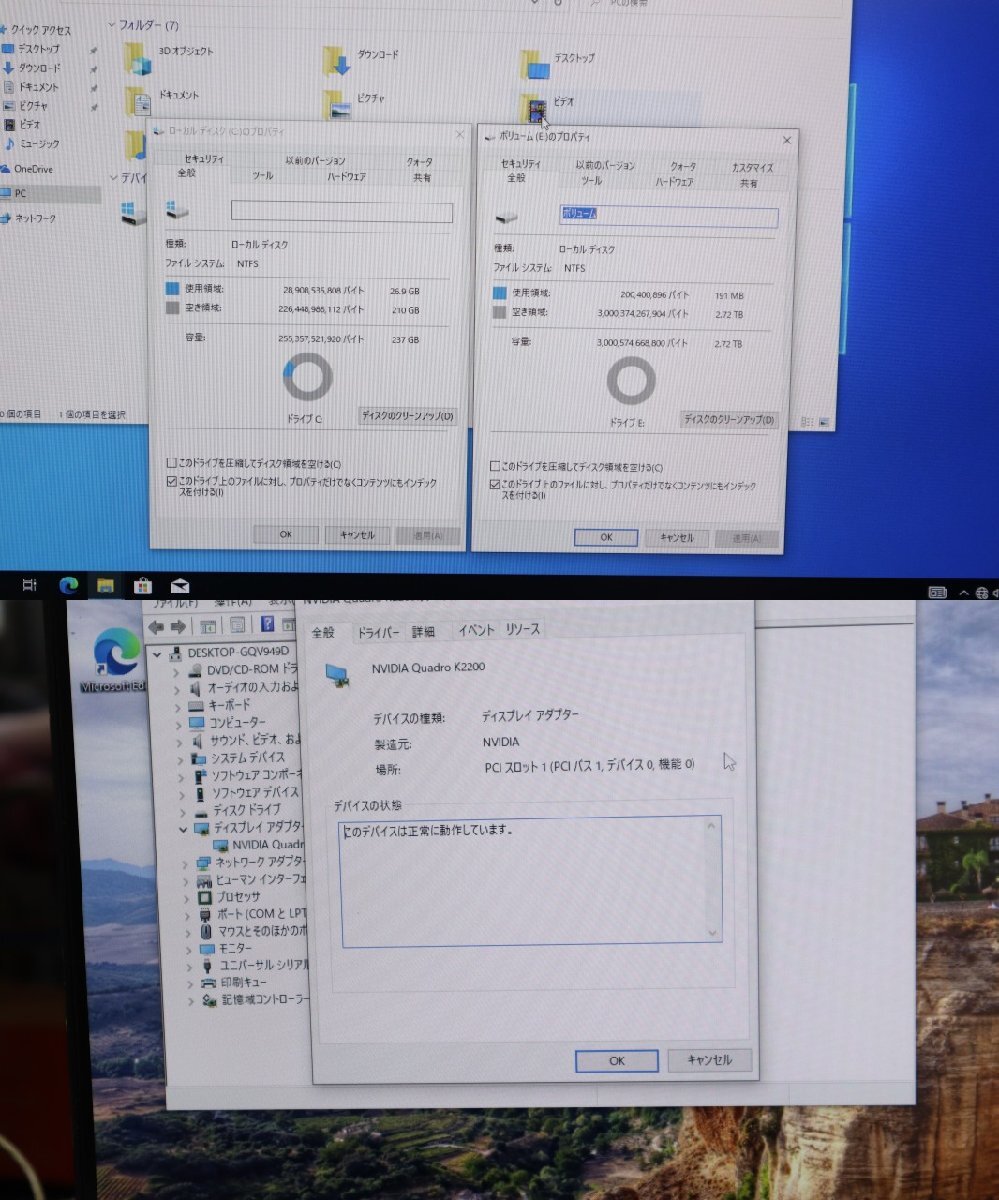
Task: Switch to 共有 tab in drive C properties
Action: (x=422, y=177)
